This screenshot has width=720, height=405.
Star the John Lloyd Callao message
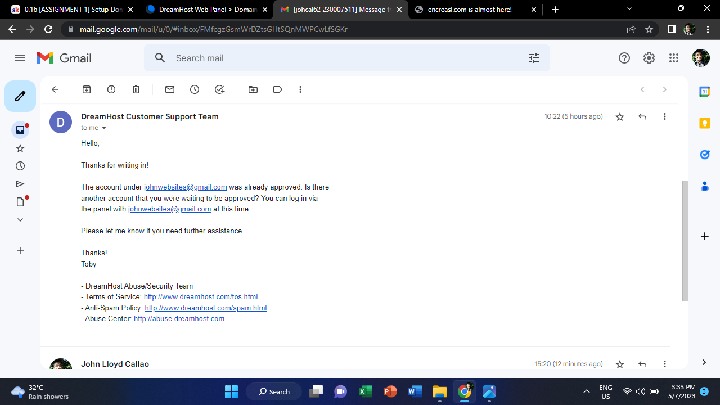click(620, 364)
